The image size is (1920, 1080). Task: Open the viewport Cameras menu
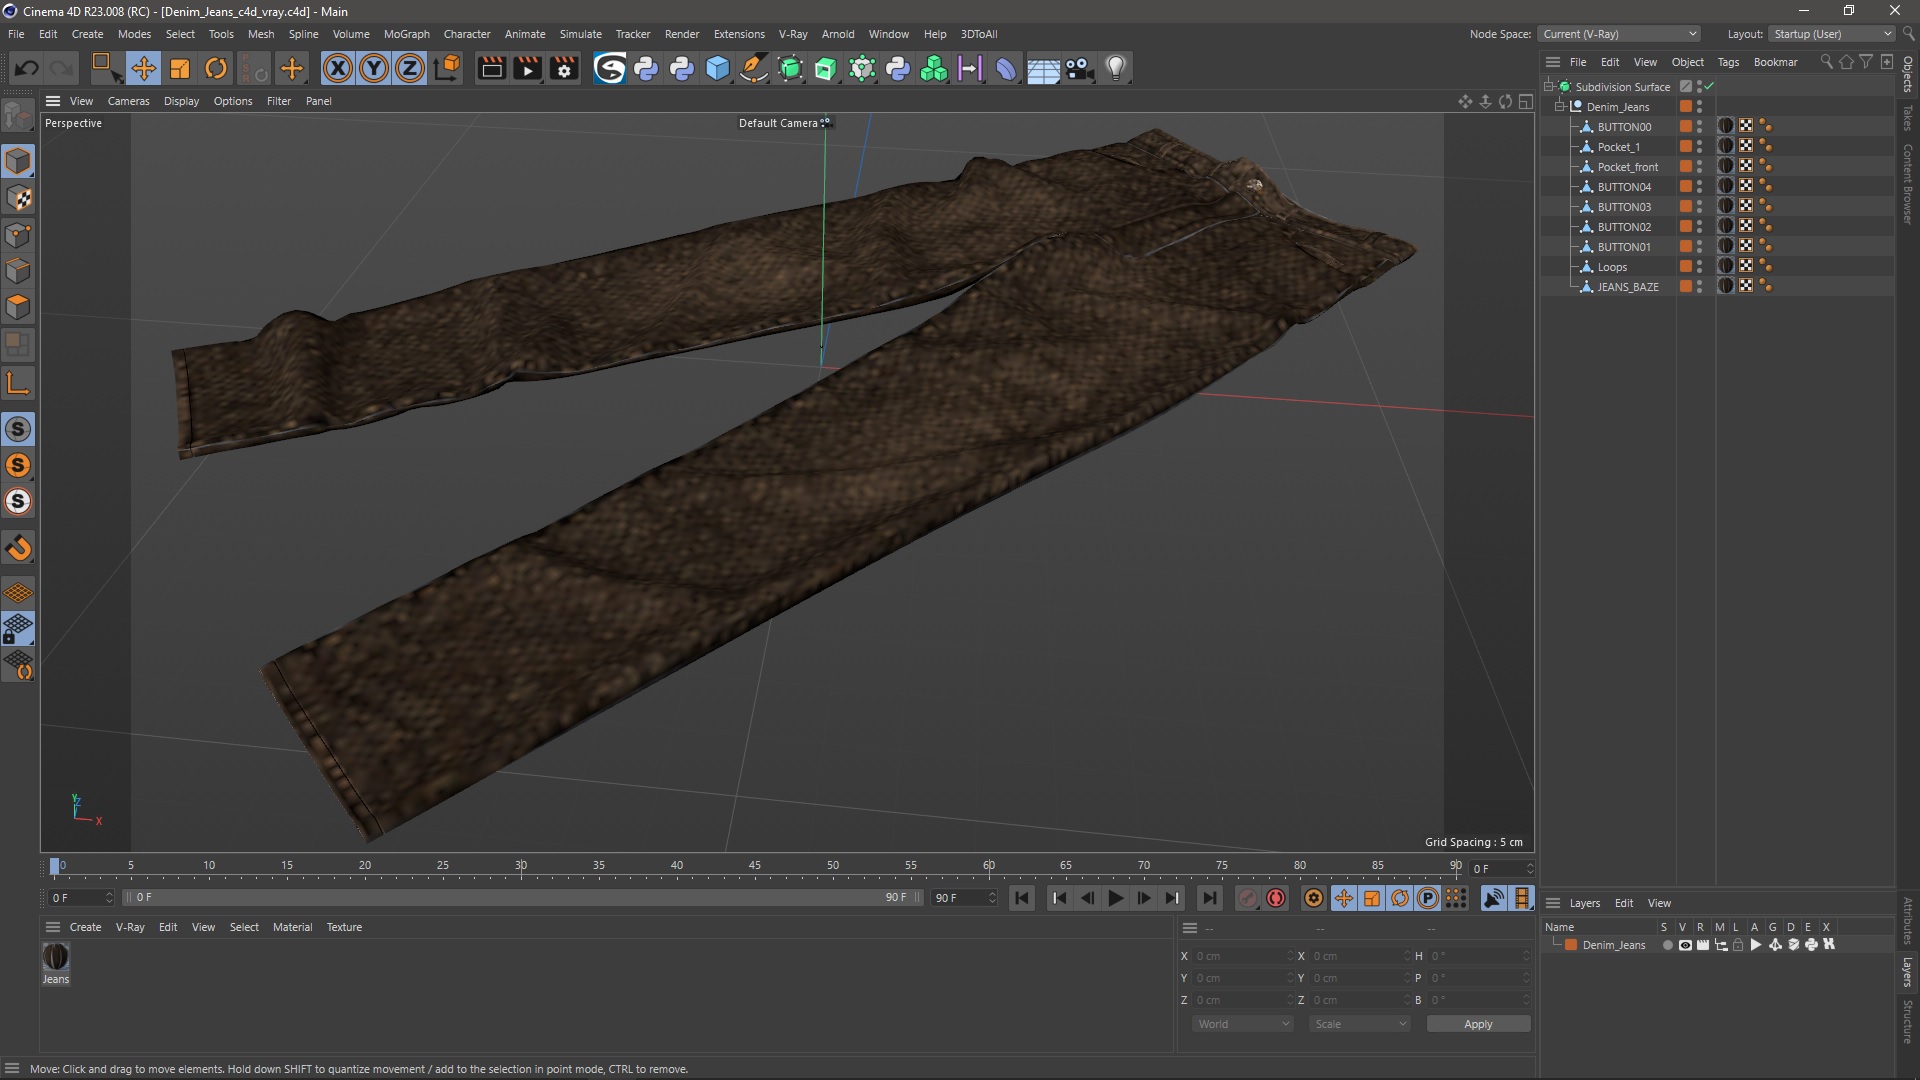(128, 101)
